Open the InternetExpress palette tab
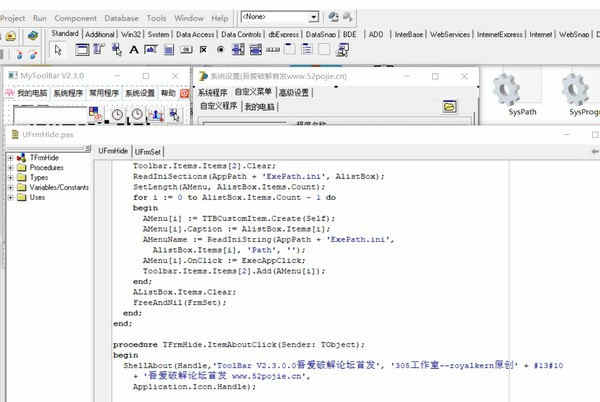This screenshot has height=402, width=600. 499,34
